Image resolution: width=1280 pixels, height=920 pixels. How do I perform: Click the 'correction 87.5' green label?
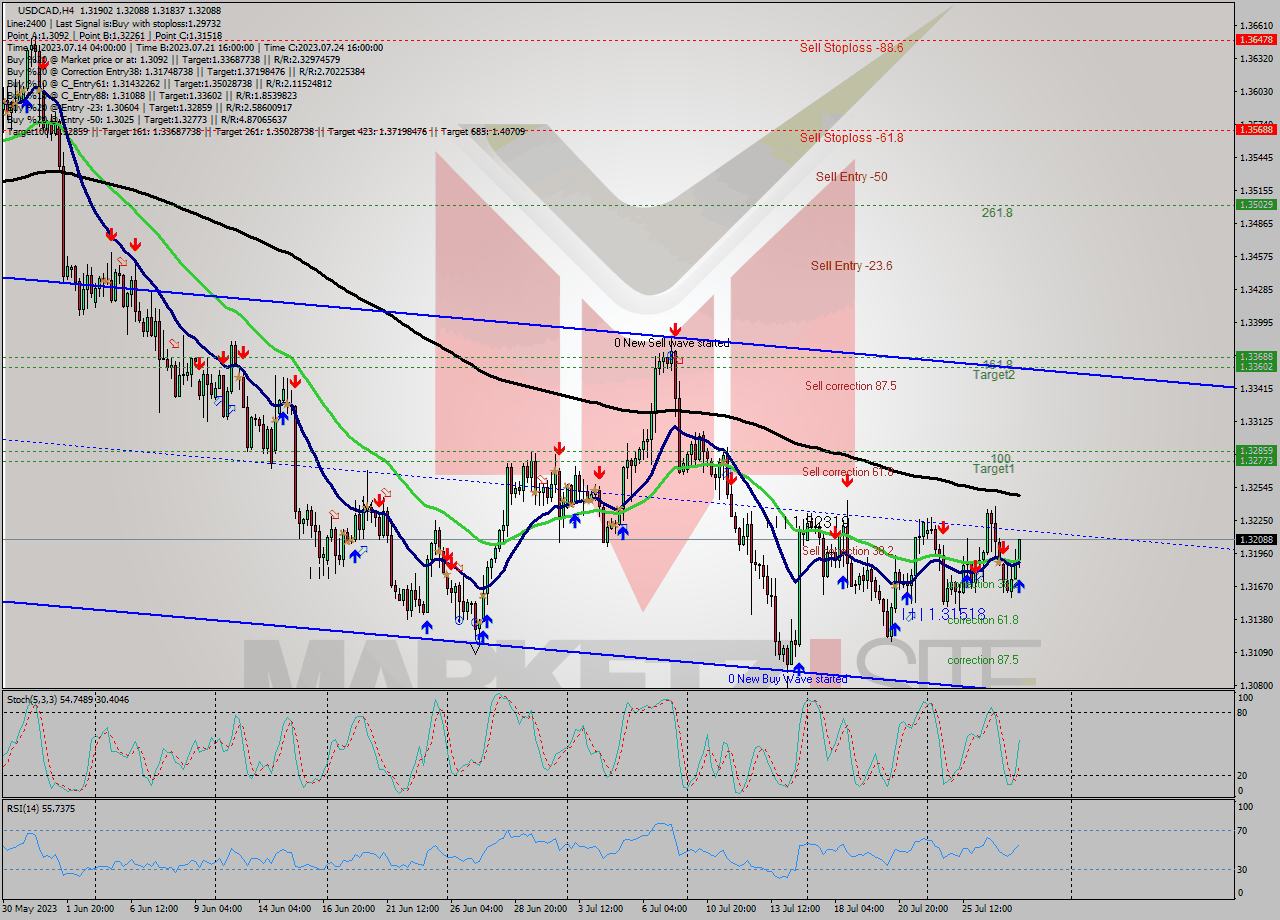pyautogui.click(x=982, y=660)
